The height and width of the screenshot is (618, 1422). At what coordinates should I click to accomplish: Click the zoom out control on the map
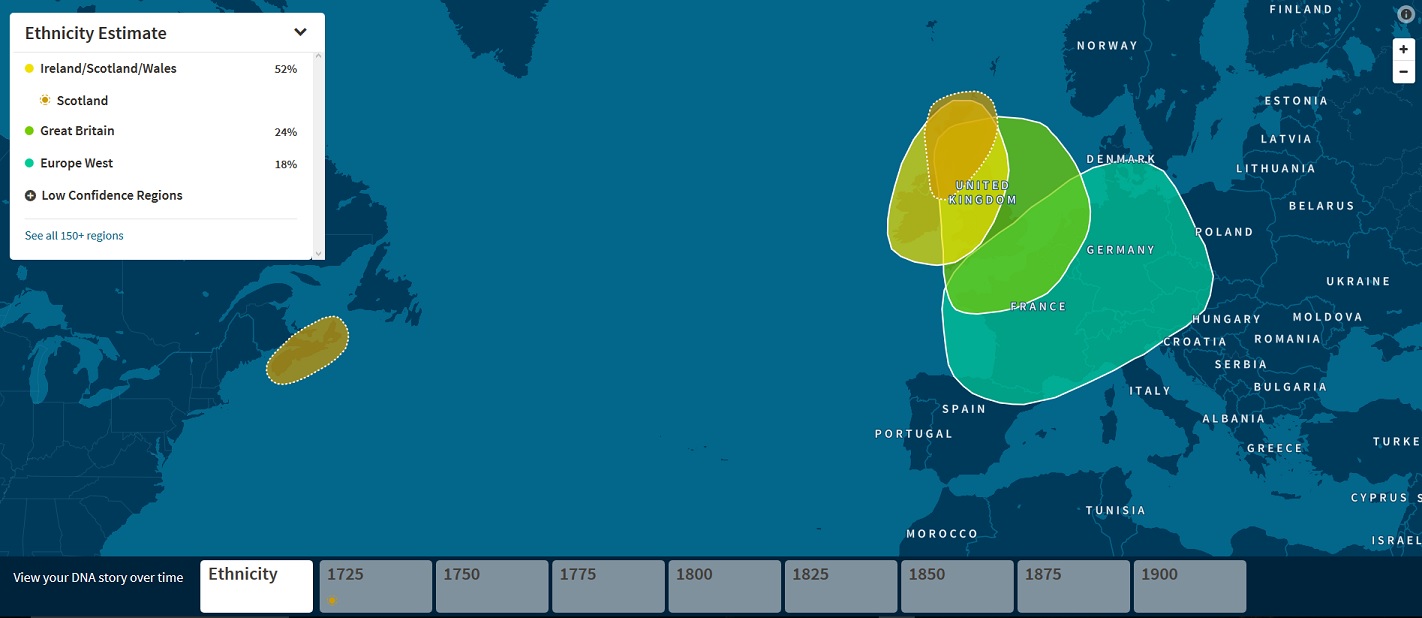[x=1403, y=70]
